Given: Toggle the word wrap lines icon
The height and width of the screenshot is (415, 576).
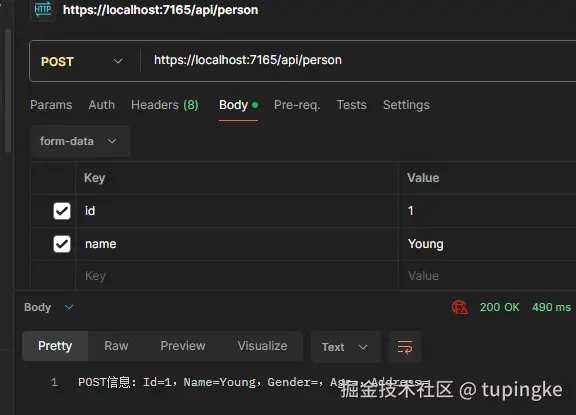Looking at the screenshot, I should pos(405,347).
